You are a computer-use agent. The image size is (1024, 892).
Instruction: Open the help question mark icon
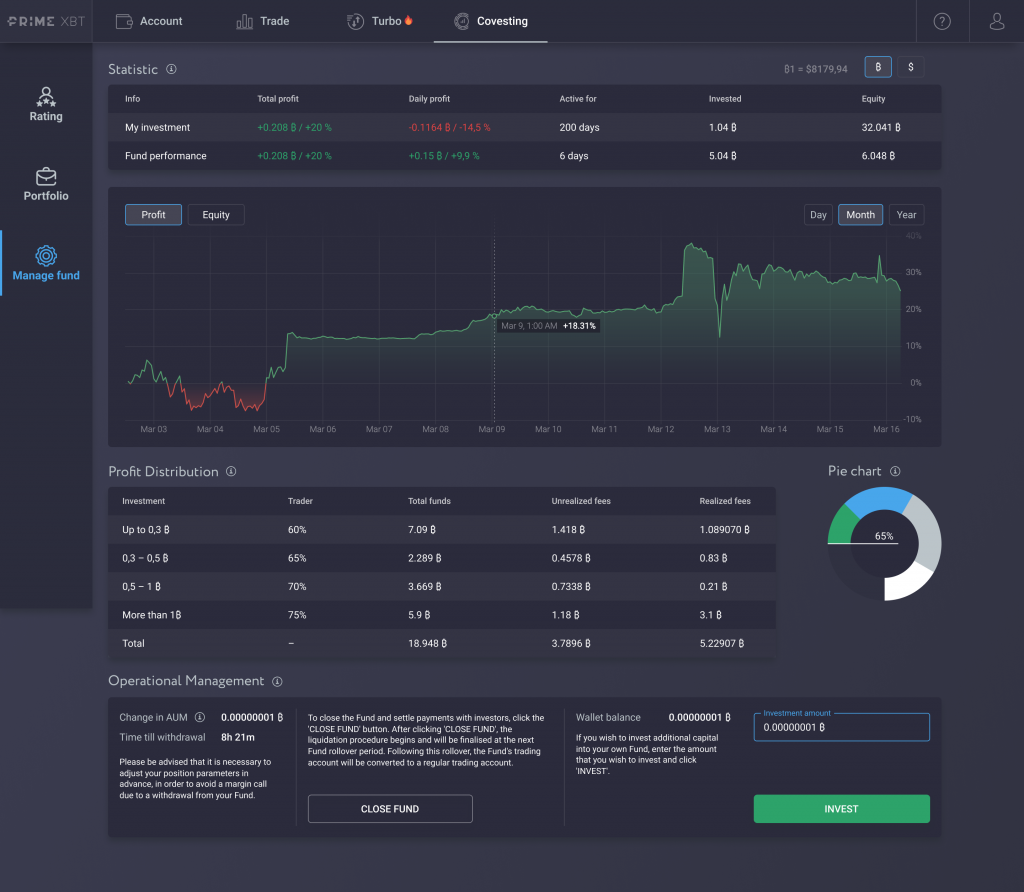pos(941,20)
